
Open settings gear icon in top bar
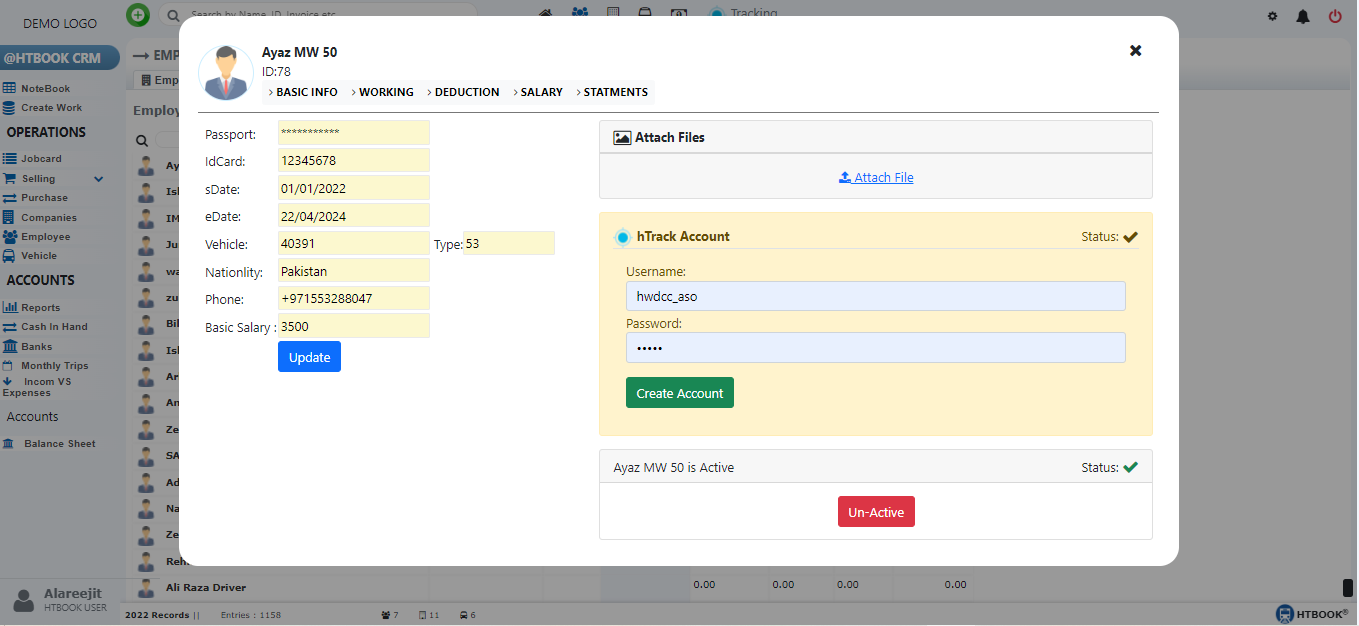[1273, 16]
